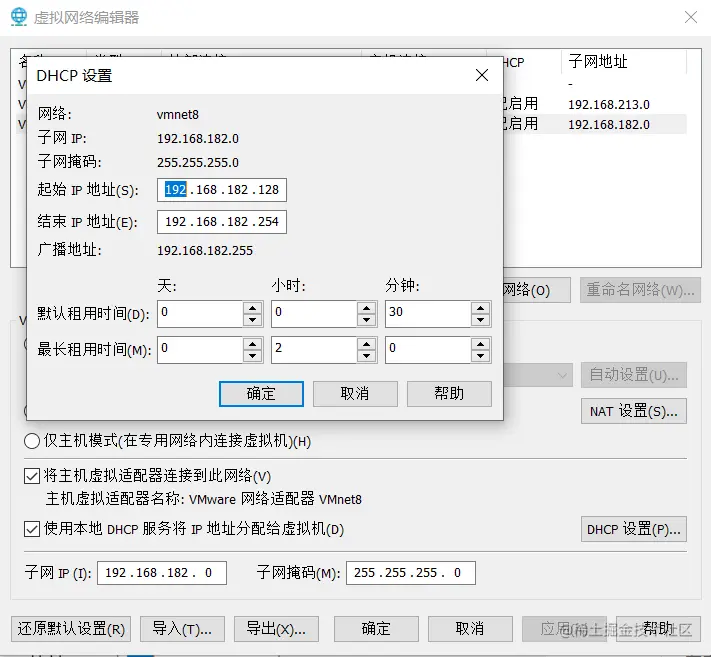Open NAT 设置(S)... button
Image resolution: width=711 pixels, height=657 pixels.
point(633,411)
